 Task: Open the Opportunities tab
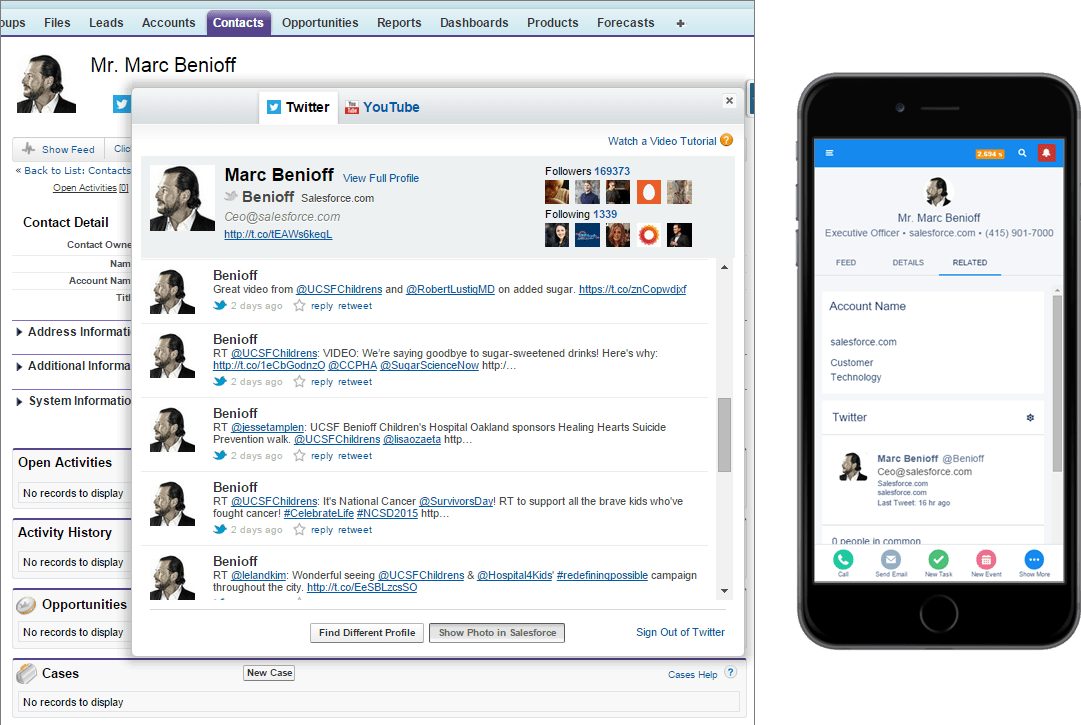click(x=320, y=23)
